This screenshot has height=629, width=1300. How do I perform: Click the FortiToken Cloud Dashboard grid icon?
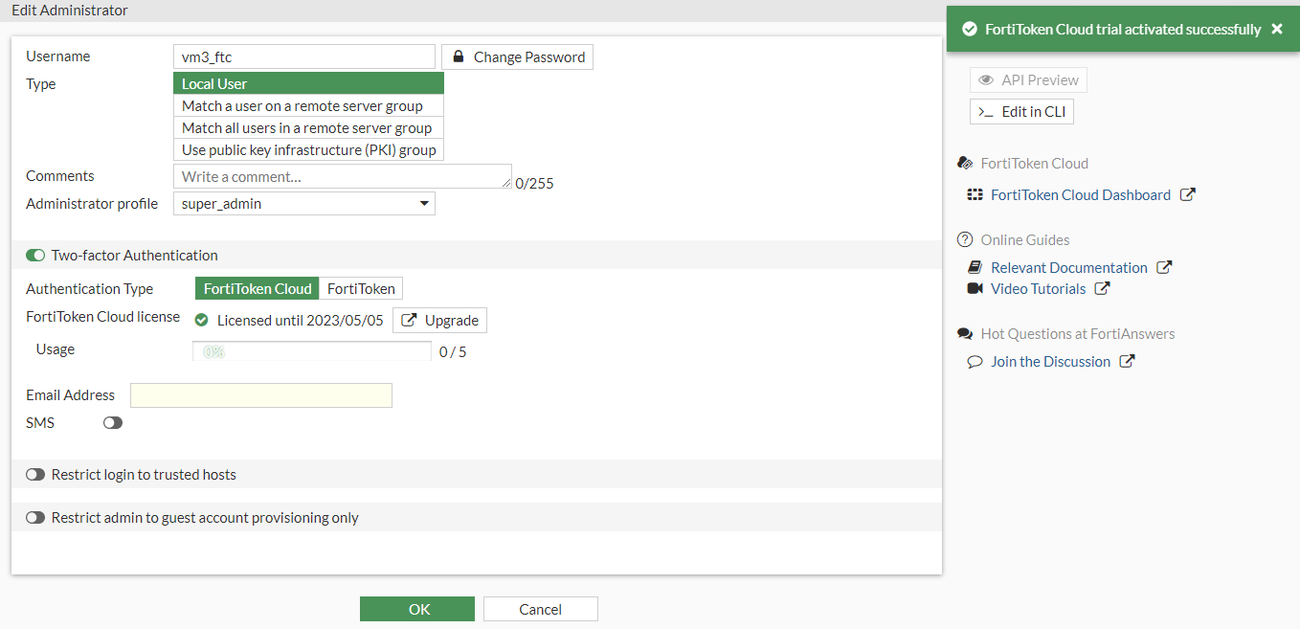(x=974, y=194)
